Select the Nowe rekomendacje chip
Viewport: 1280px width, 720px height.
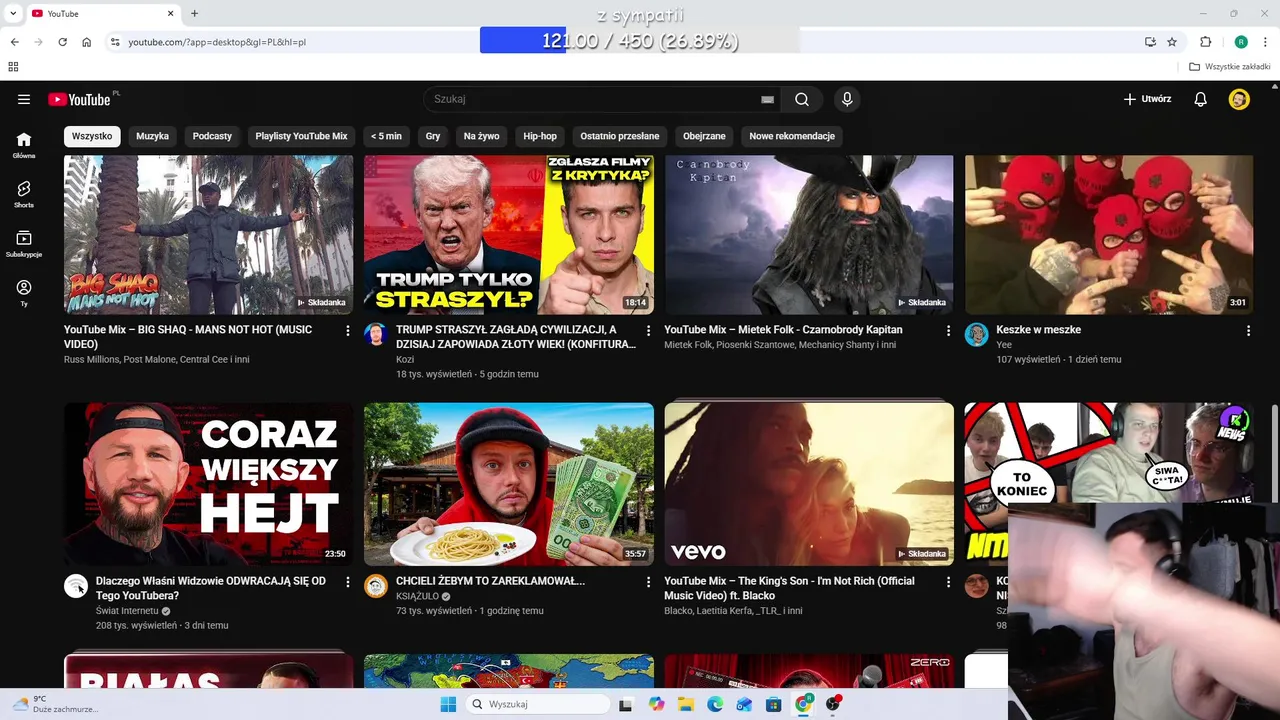click(x=792, y=136)
